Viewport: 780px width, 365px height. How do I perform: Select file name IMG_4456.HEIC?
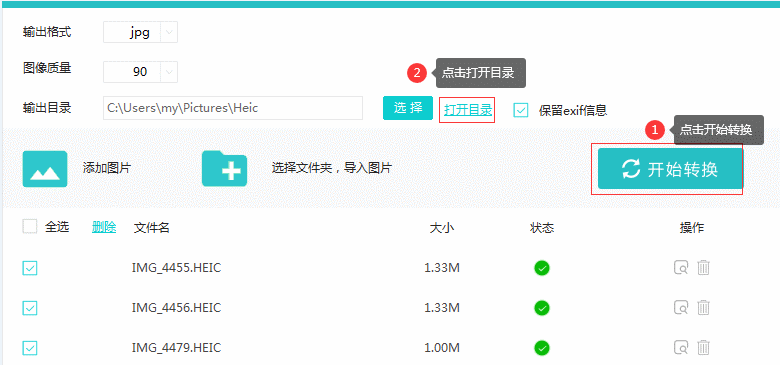point(176,308)
